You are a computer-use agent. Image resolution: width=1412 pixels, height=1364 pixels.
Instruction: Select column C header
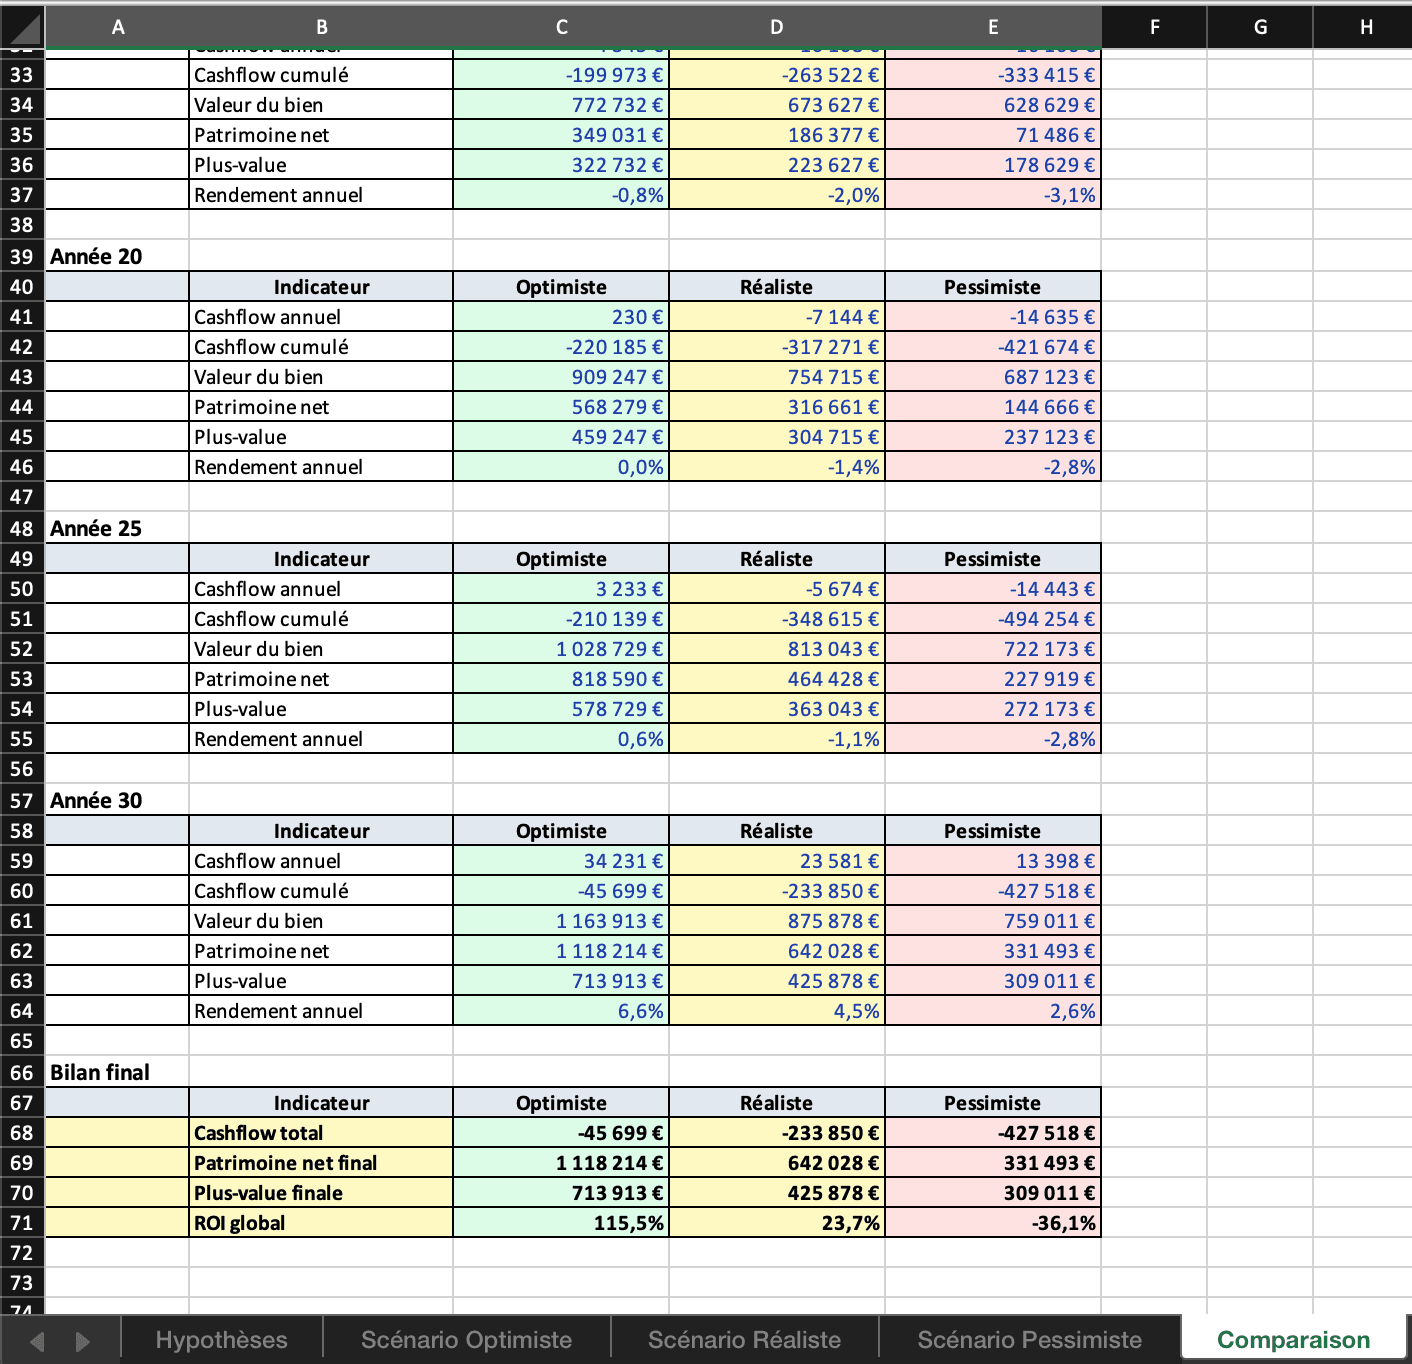[x=561, y=27]
